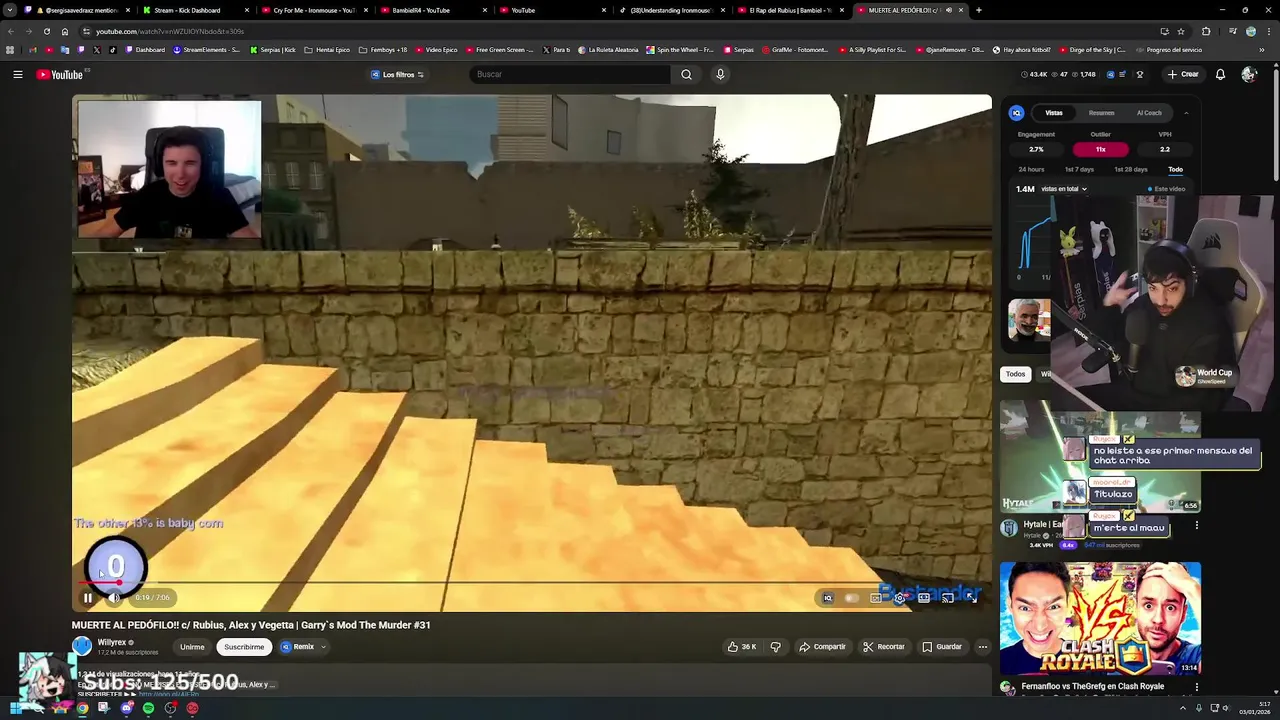This screenshot has height=720, width=1280.
Task: Dislike the video with thumbs down
Action: 775,647
